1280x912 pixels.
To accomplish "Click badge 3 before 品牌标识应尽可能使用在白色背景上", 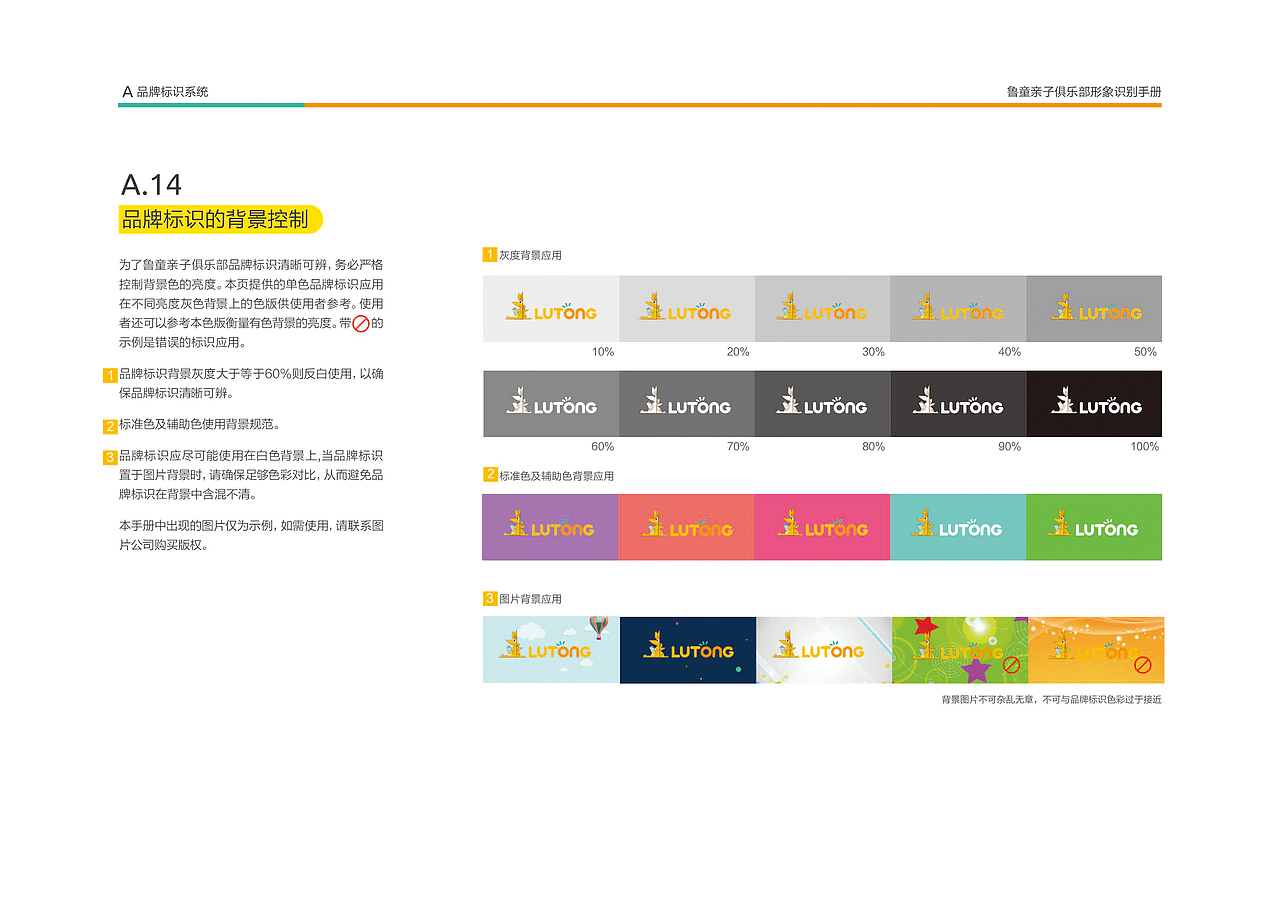I will pos(110,458).
